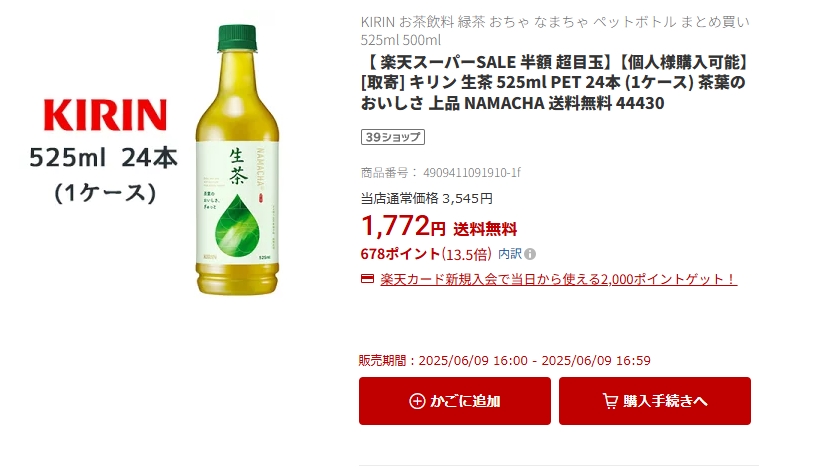Click the 当店通常価格 3,545円 text
Screen dimensions: 838x467
[426, 198]
